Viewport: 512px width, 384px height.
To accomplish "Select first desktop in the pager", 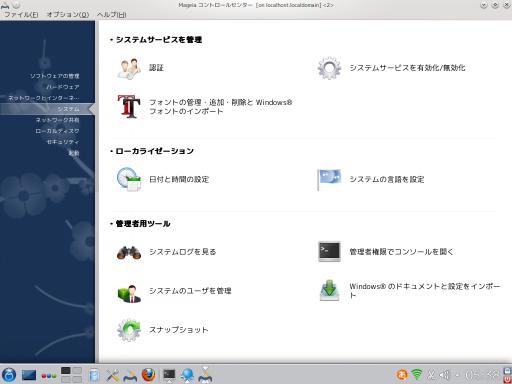I will click(x=66, y=371).
